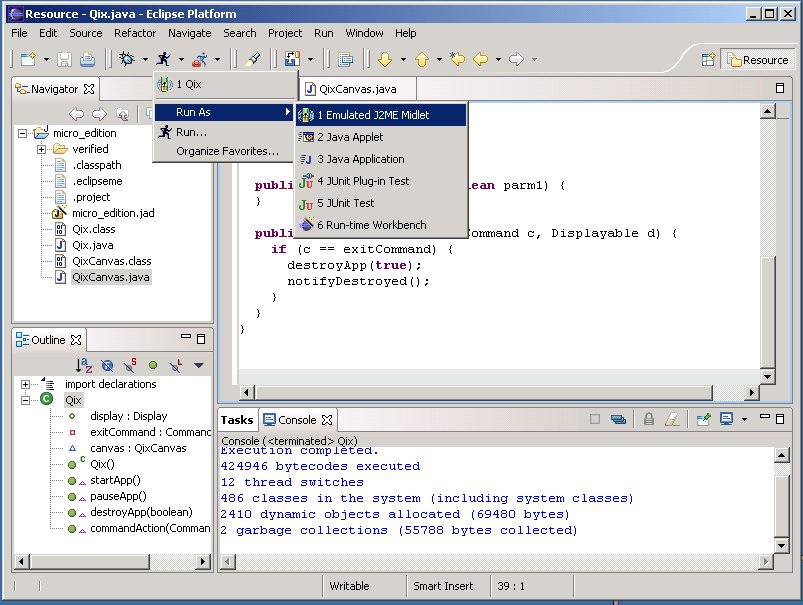803x605 pixels.
Task: Open the Display Selected Console dropdown arrow
Action: click(745, 420)
